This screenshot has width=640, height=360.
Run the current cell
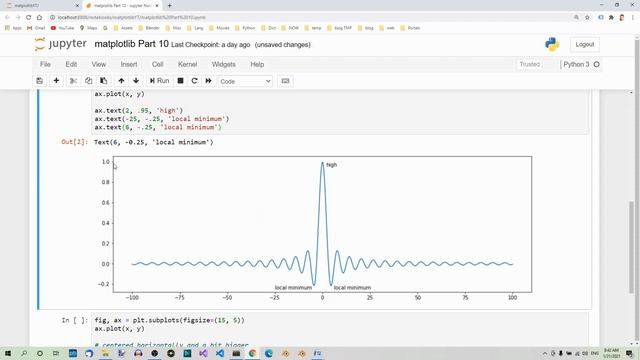click(160, 81)
